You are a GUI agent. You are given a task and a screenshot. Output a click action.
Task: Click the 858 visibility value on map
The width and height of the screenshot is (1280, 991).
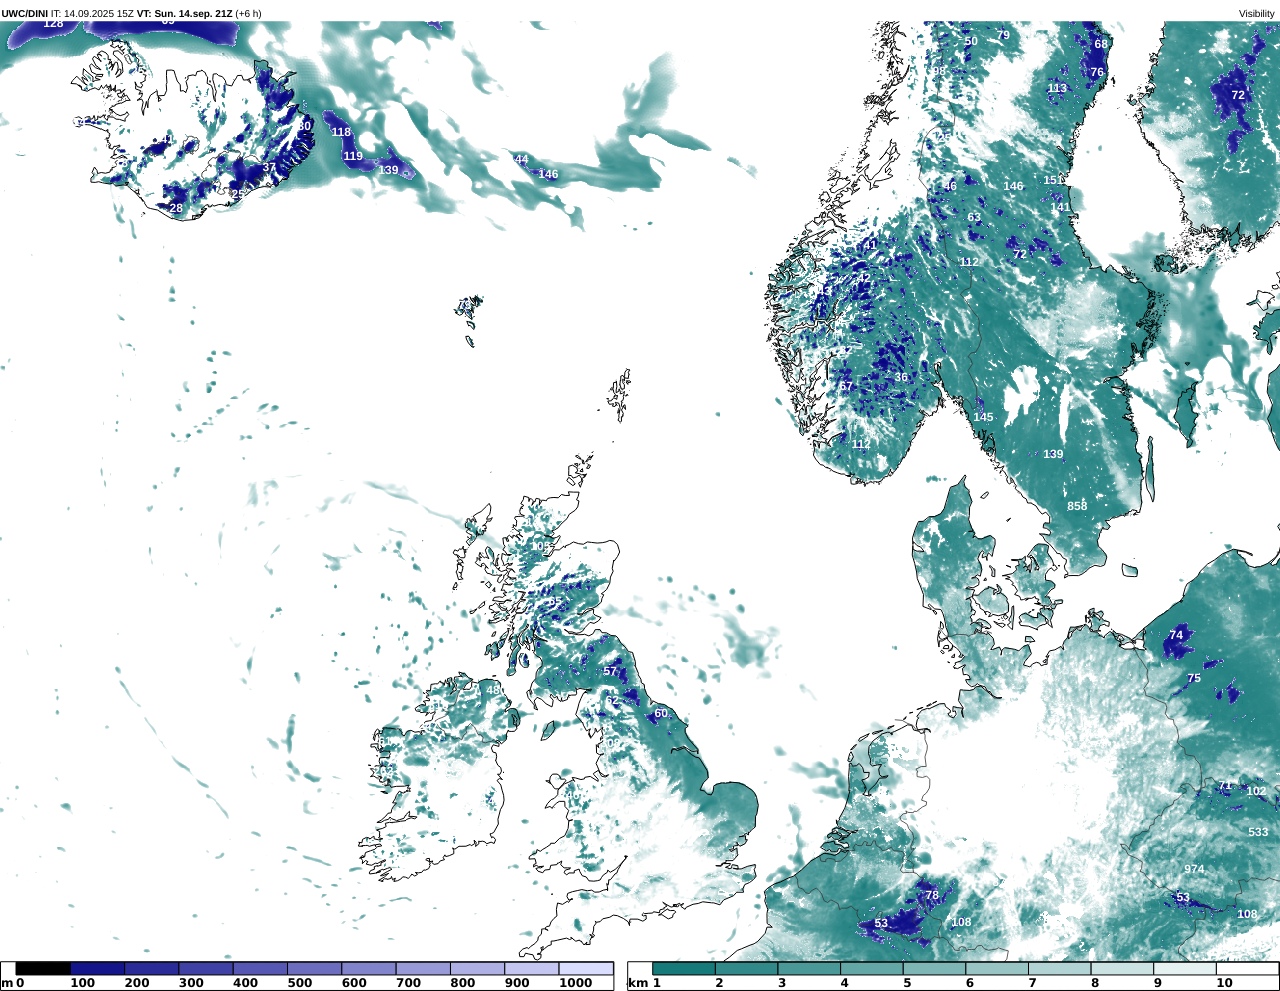pyautogui.click(x=1077, y=506)
